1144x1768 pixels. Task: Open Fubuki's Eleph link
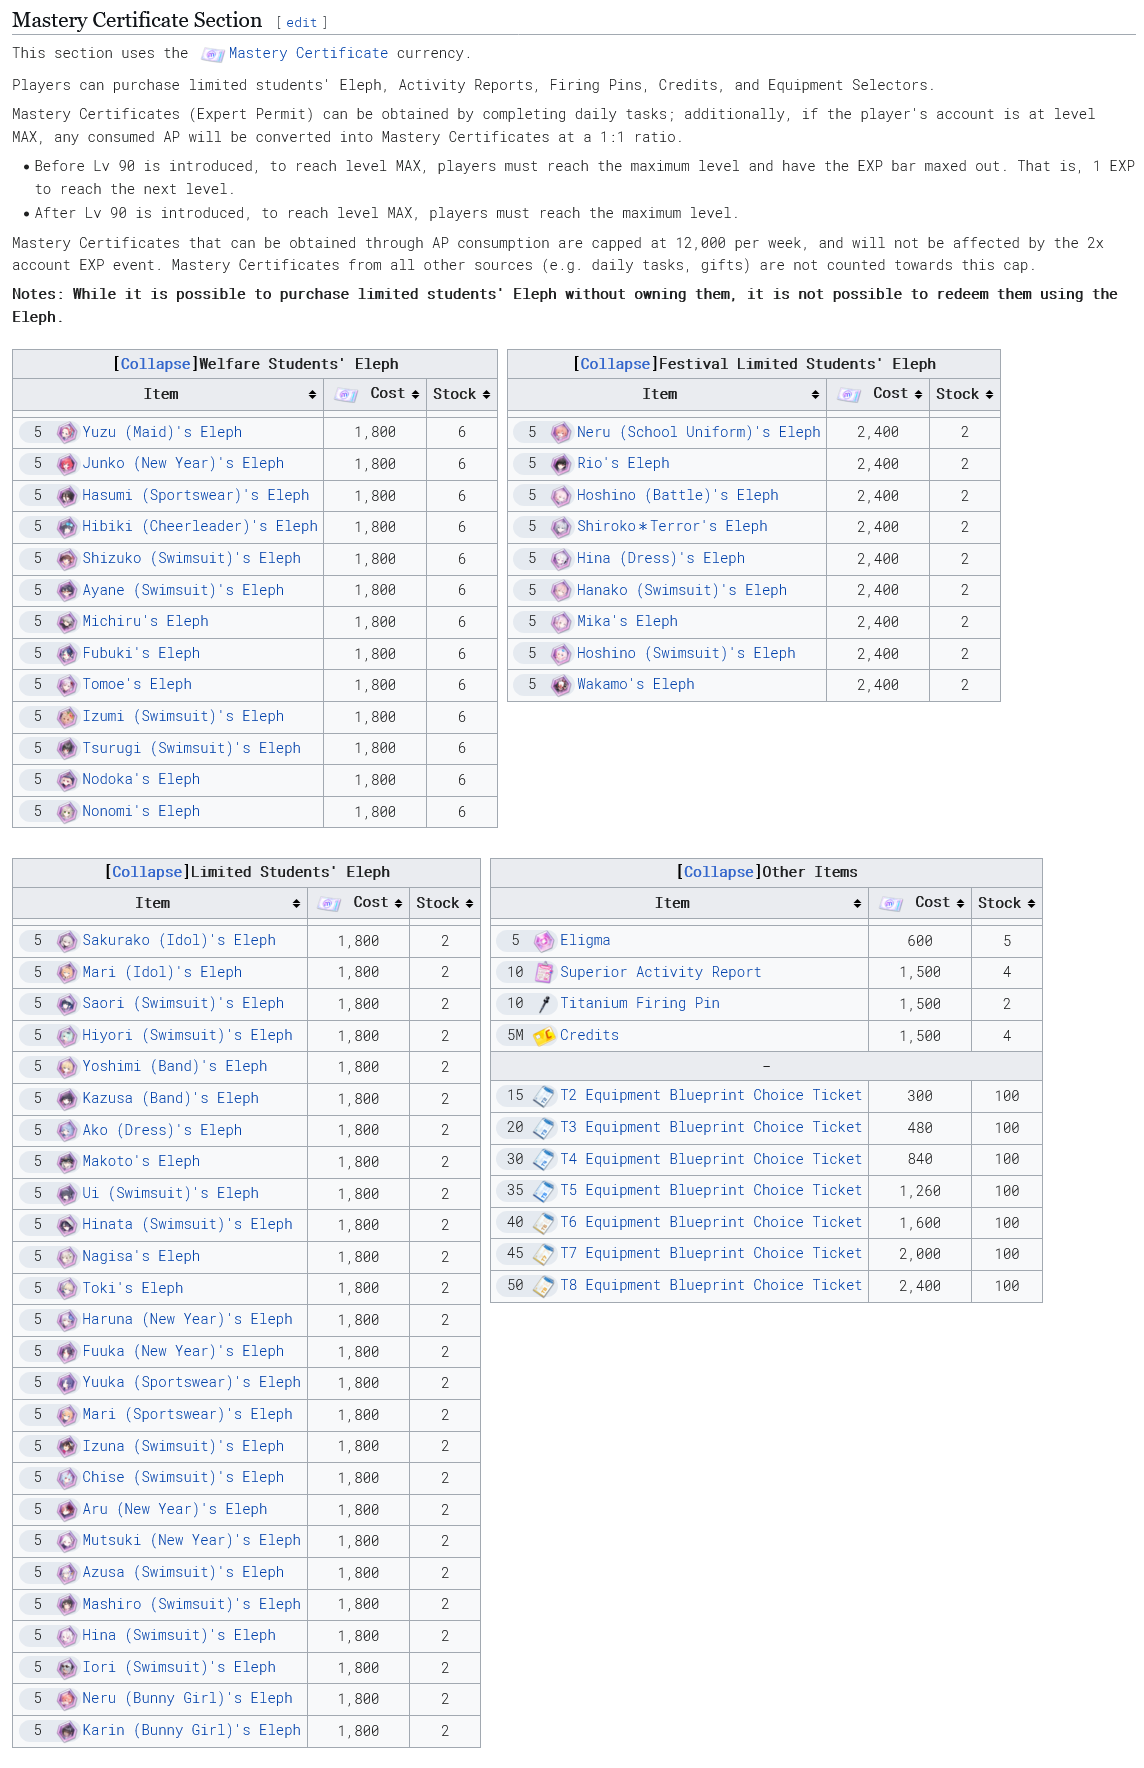(141, 653)
